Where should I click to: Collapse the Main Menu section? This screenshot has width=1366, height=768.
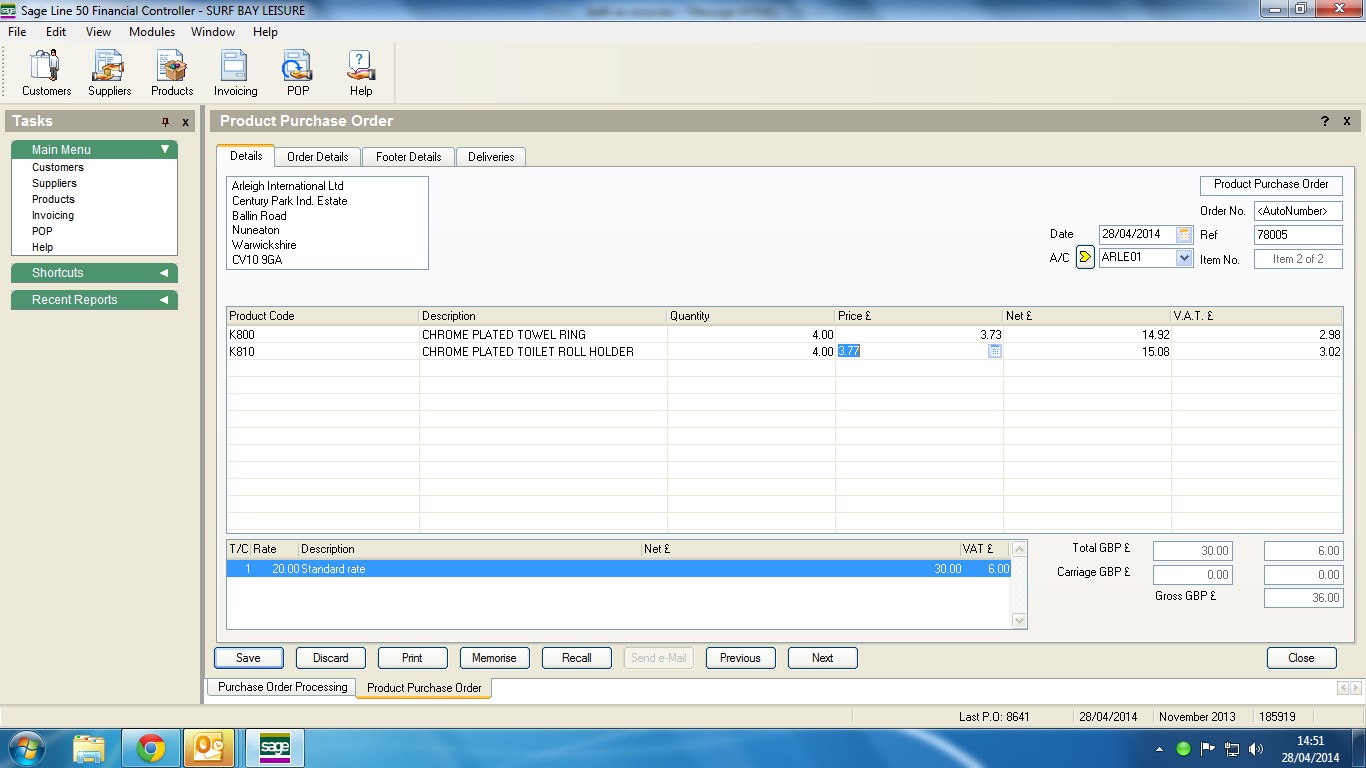pos(165,150)
